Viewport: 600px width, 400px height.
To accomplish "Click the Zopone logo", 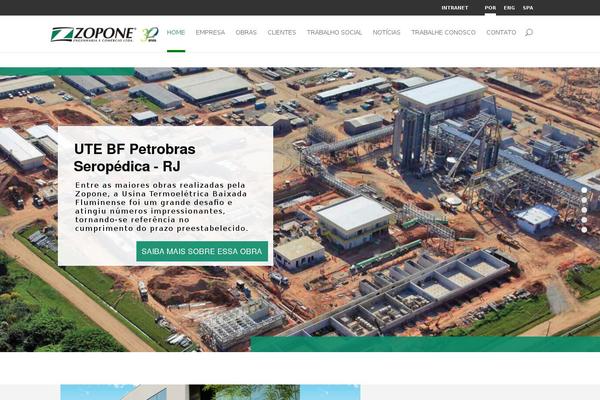I will click(93, 34).
